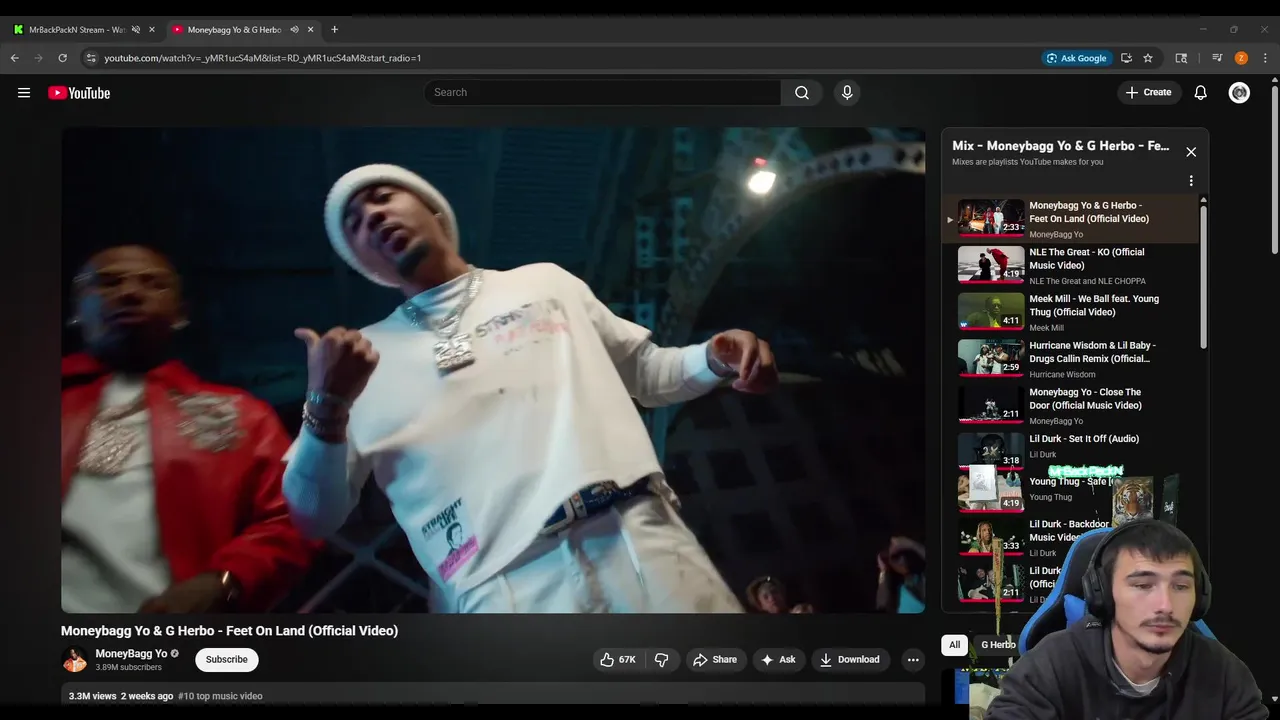The image size is (1280, 720).
Task: Click the Create button
Action: pos(1148,93)
